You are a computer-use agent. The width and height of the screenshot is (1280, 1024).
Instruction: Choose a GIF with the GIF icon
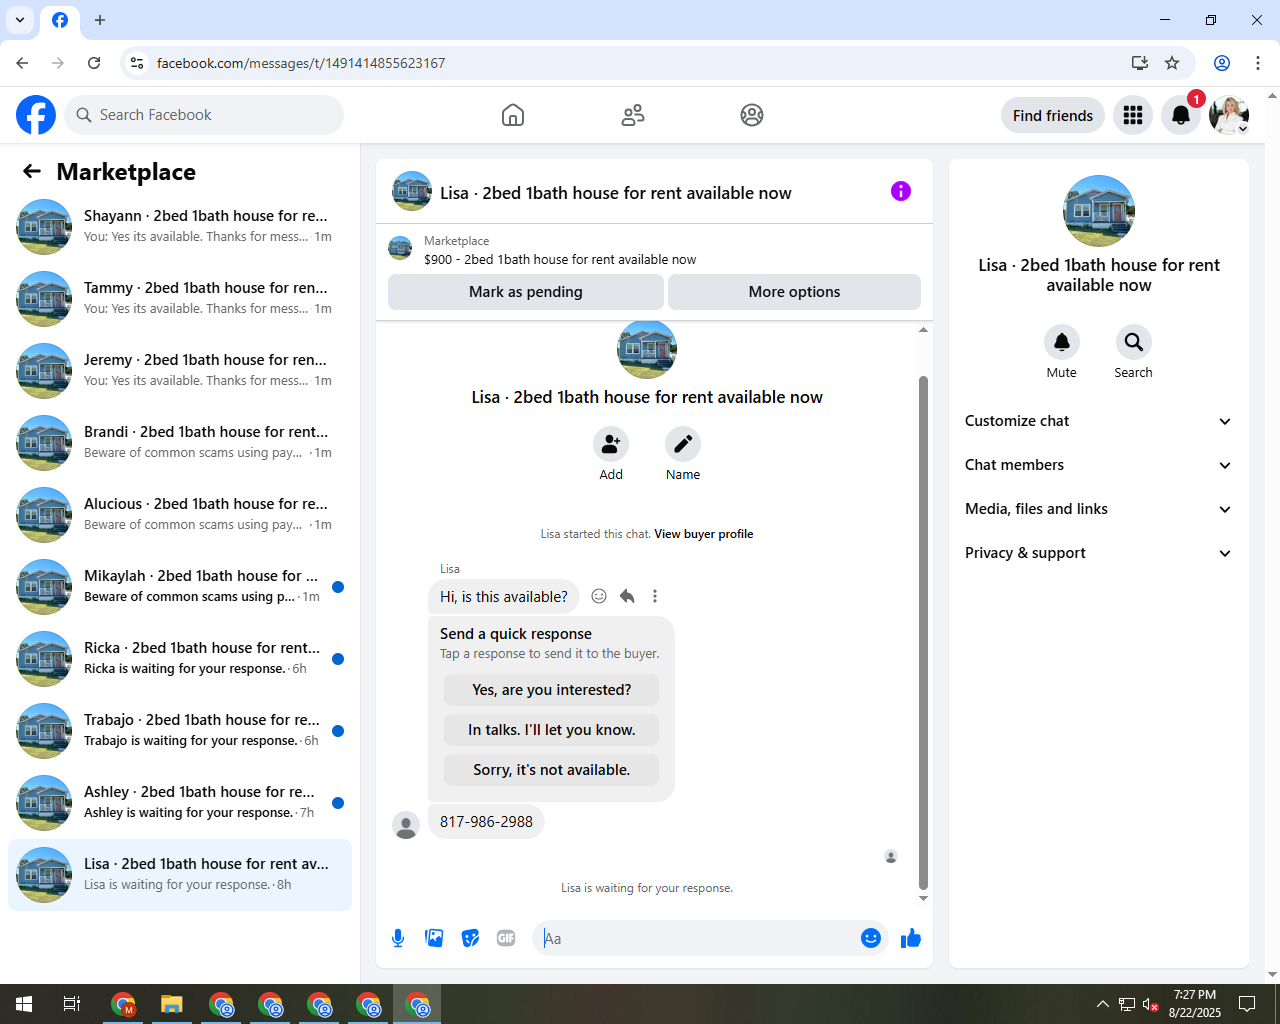[x=506, y=938]
